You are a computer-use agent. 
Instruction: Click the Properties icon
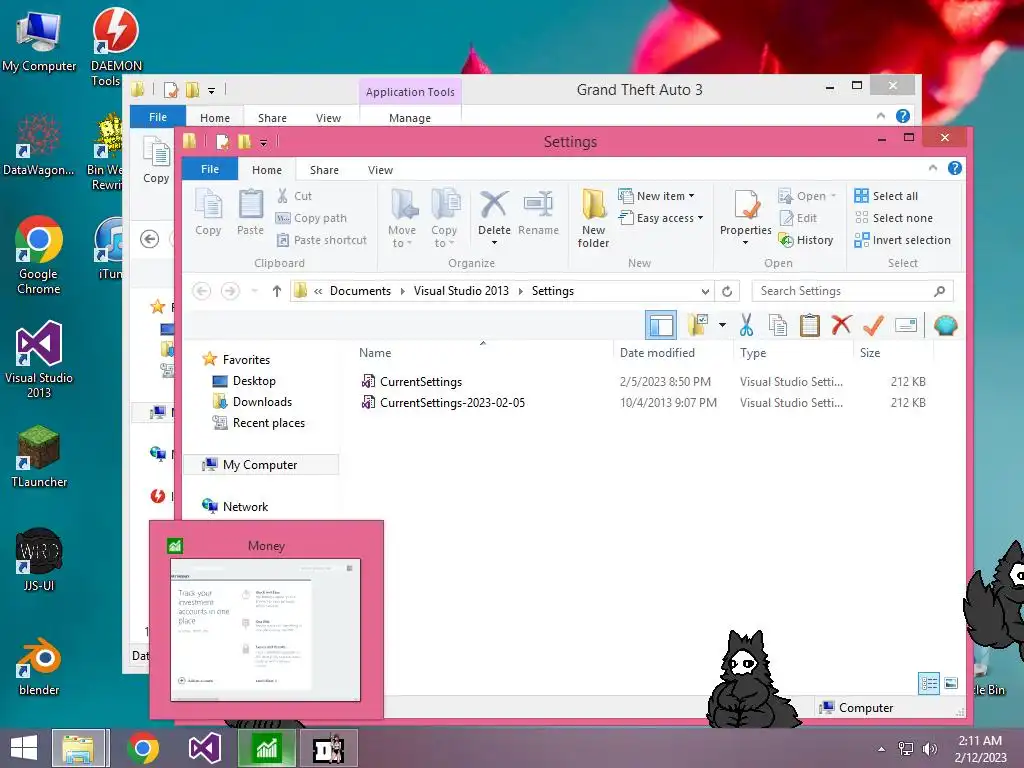tap(746, 206)
